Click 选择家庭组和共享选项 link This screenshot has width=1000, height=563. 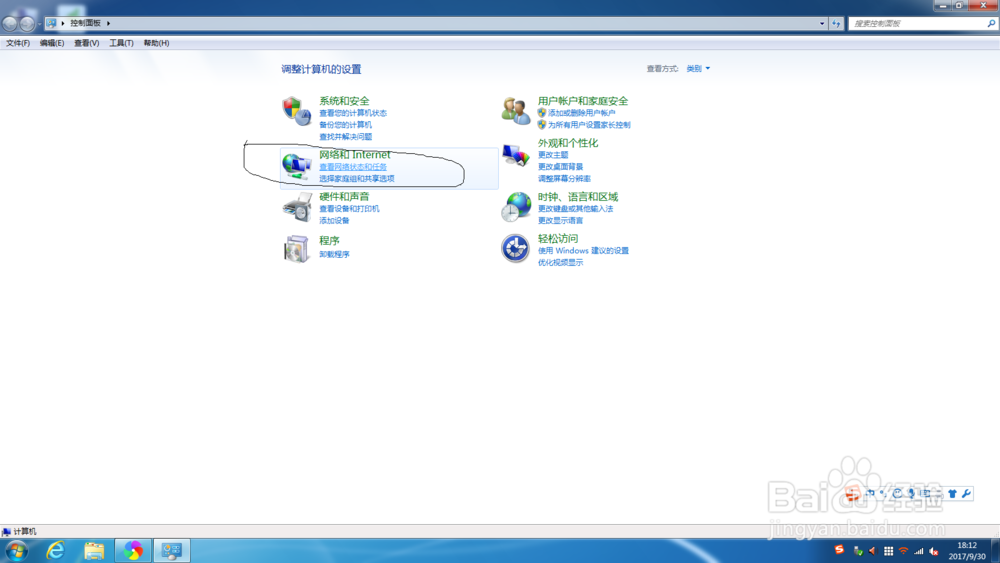(x=357, y=179)
